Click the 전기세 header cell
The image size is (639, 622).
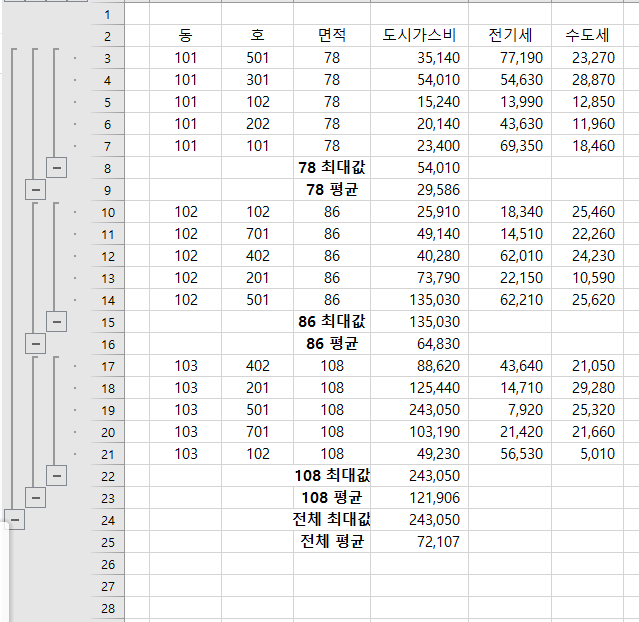510,35
